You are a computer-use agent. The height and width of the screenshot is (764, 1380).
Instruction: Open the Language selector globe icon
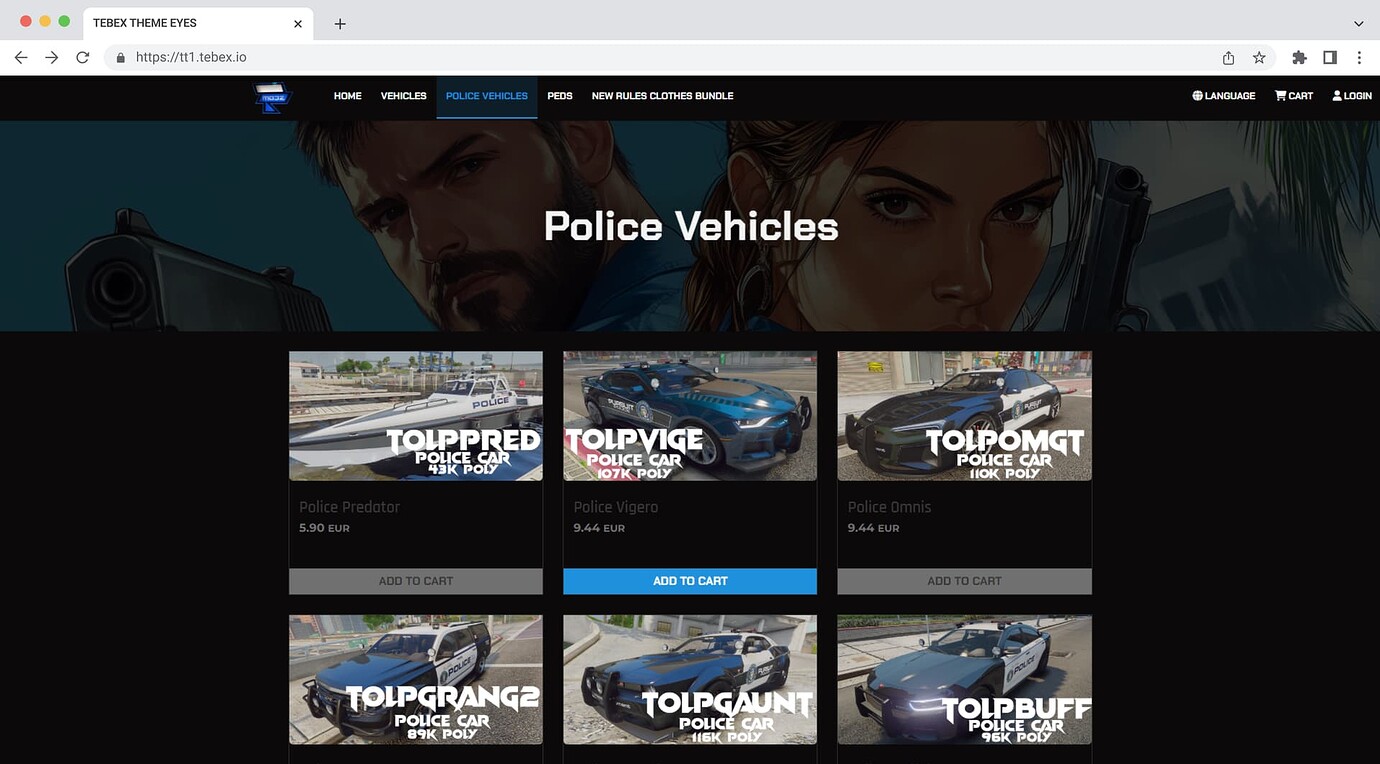(1197, 95)
